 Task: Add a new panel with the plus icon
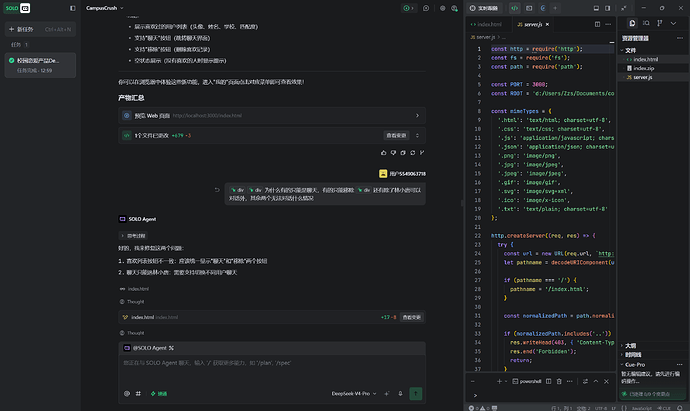(x=555, y=8)
